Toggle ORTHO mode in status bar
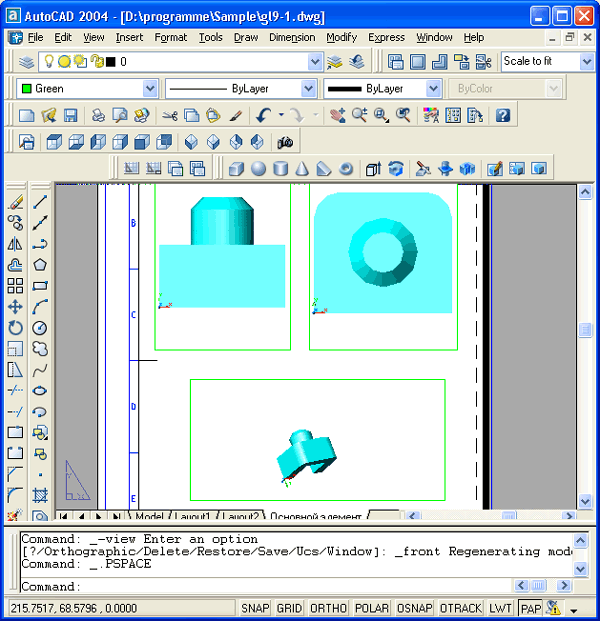600x621 pixels. tap(328, 608)
